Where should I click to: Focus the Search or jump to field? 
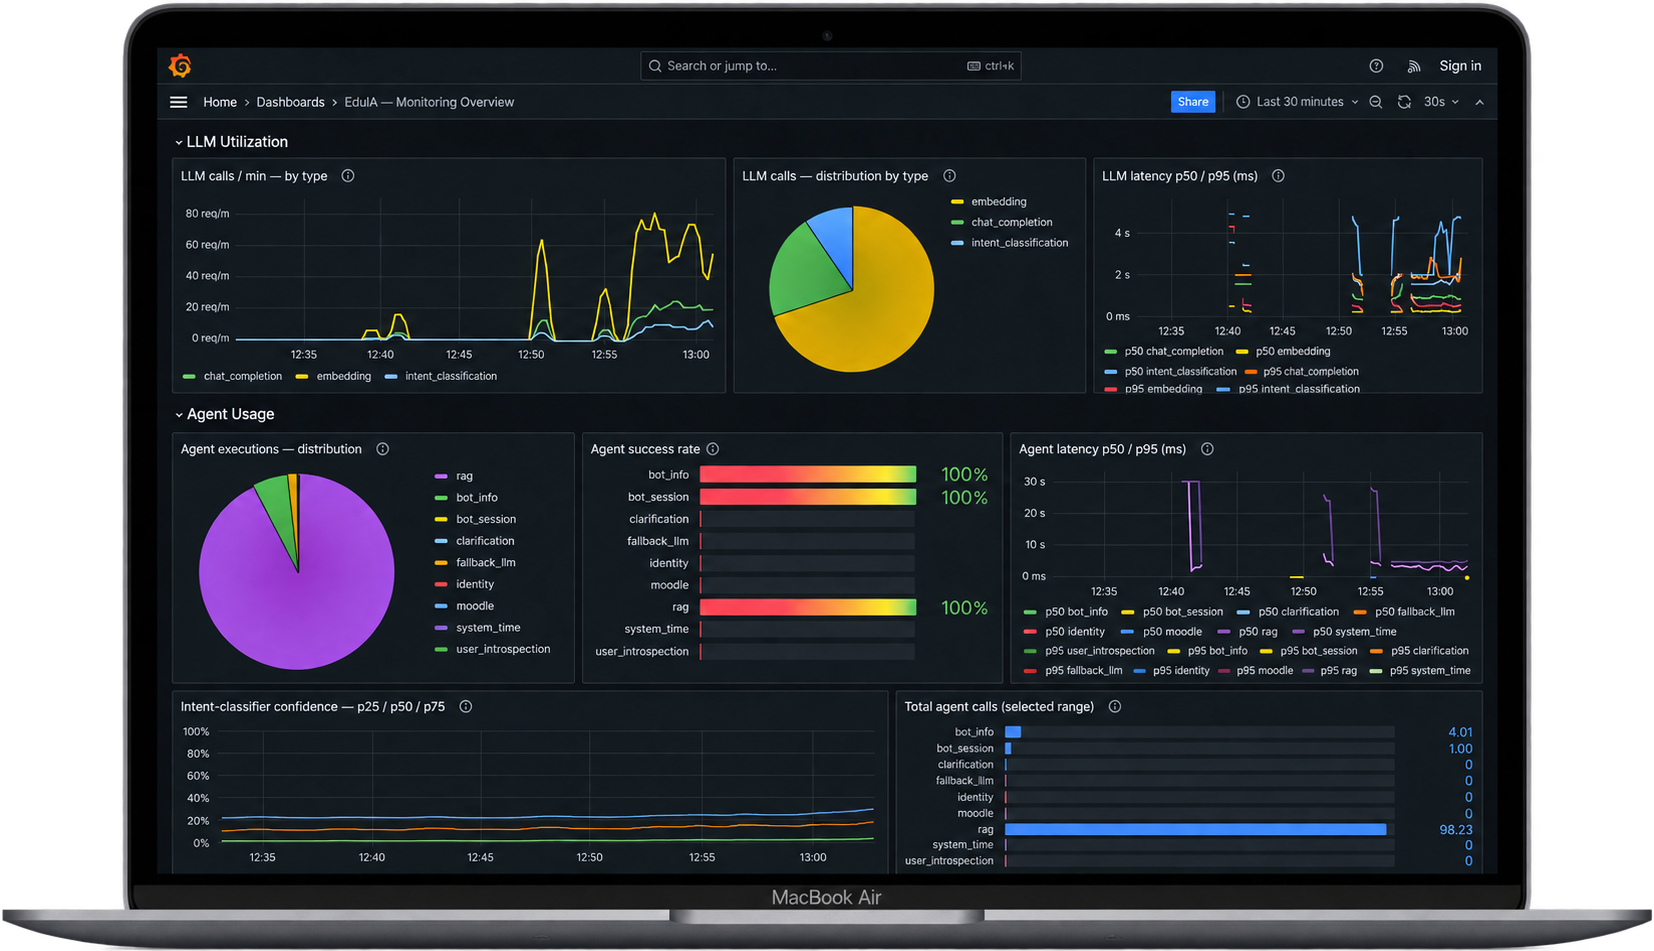tap(830, 66)
